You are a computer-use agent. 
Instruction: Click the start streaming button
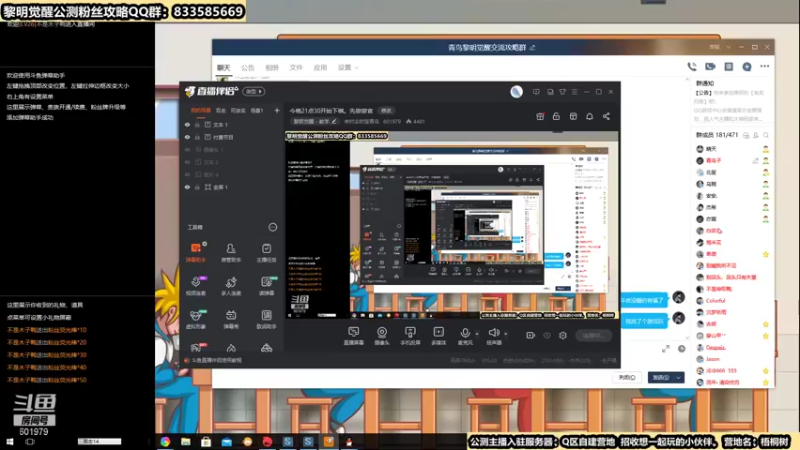coord(594,336)
